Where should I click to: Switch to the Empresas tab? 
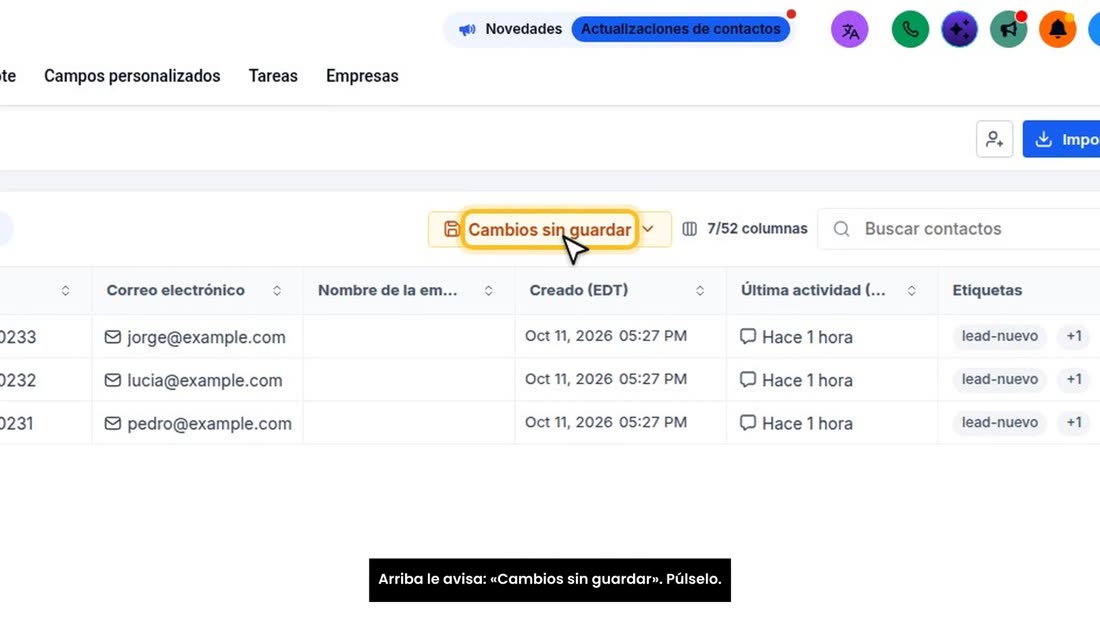(x=362, y=76)
